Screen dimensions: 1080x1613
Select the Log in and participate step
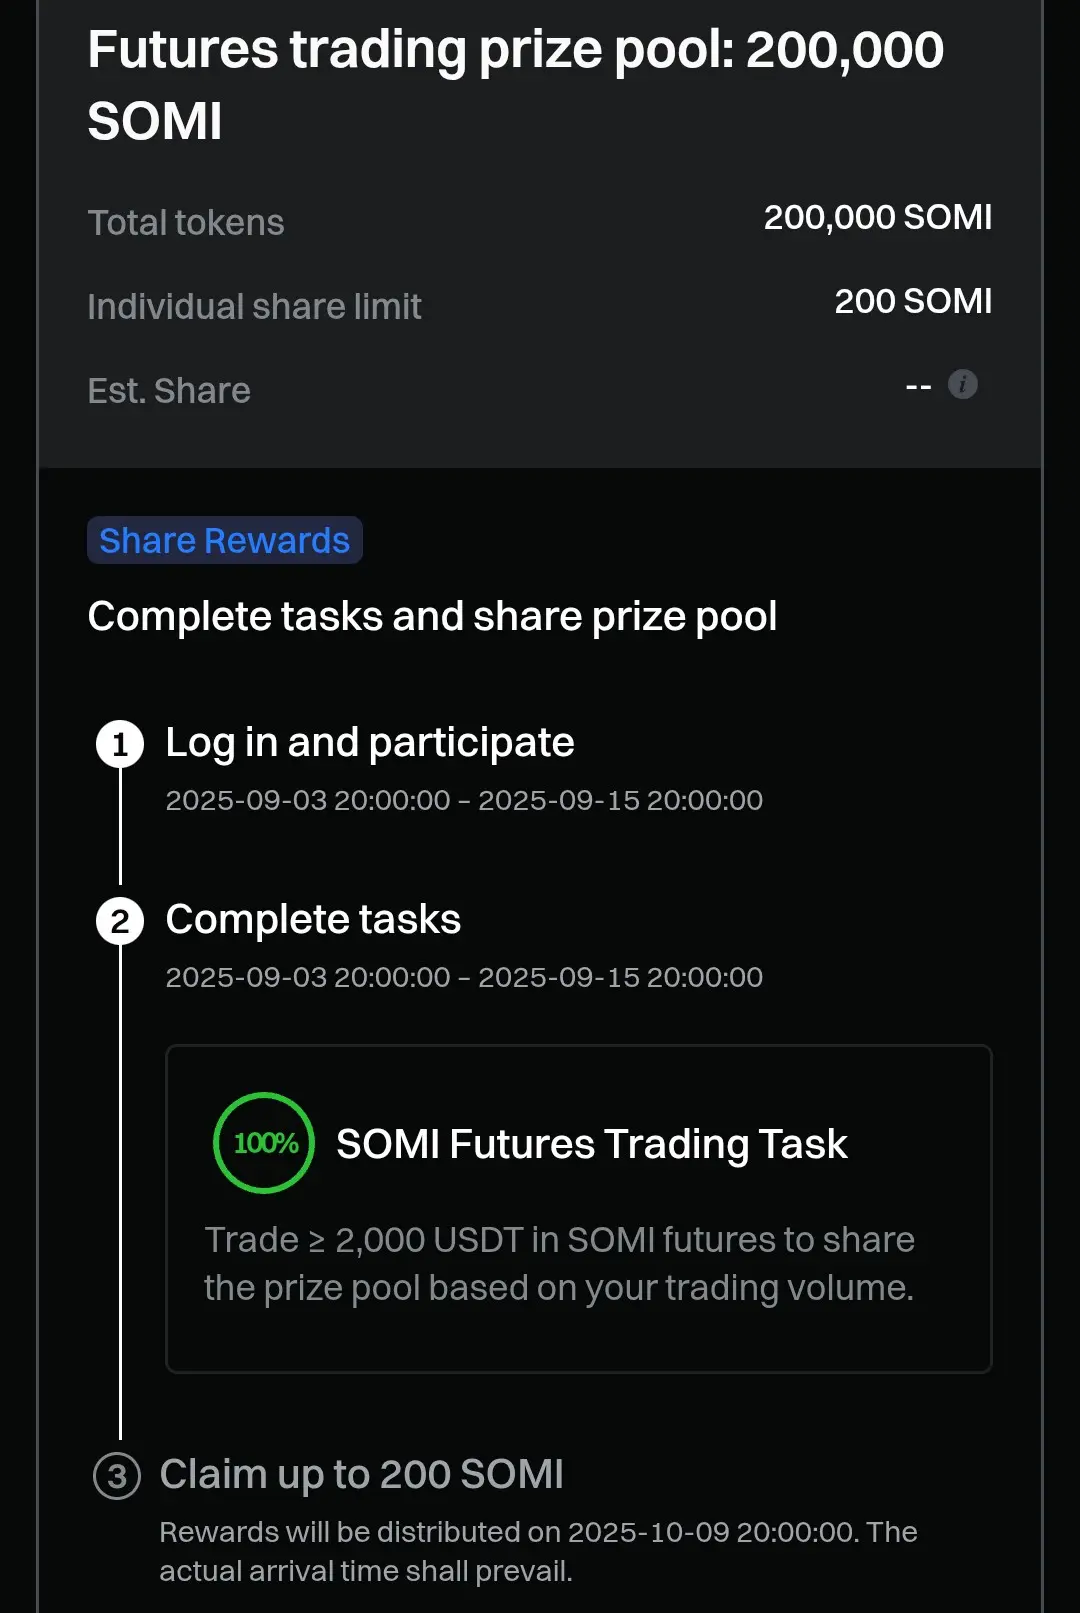click(x=370, y=743)
